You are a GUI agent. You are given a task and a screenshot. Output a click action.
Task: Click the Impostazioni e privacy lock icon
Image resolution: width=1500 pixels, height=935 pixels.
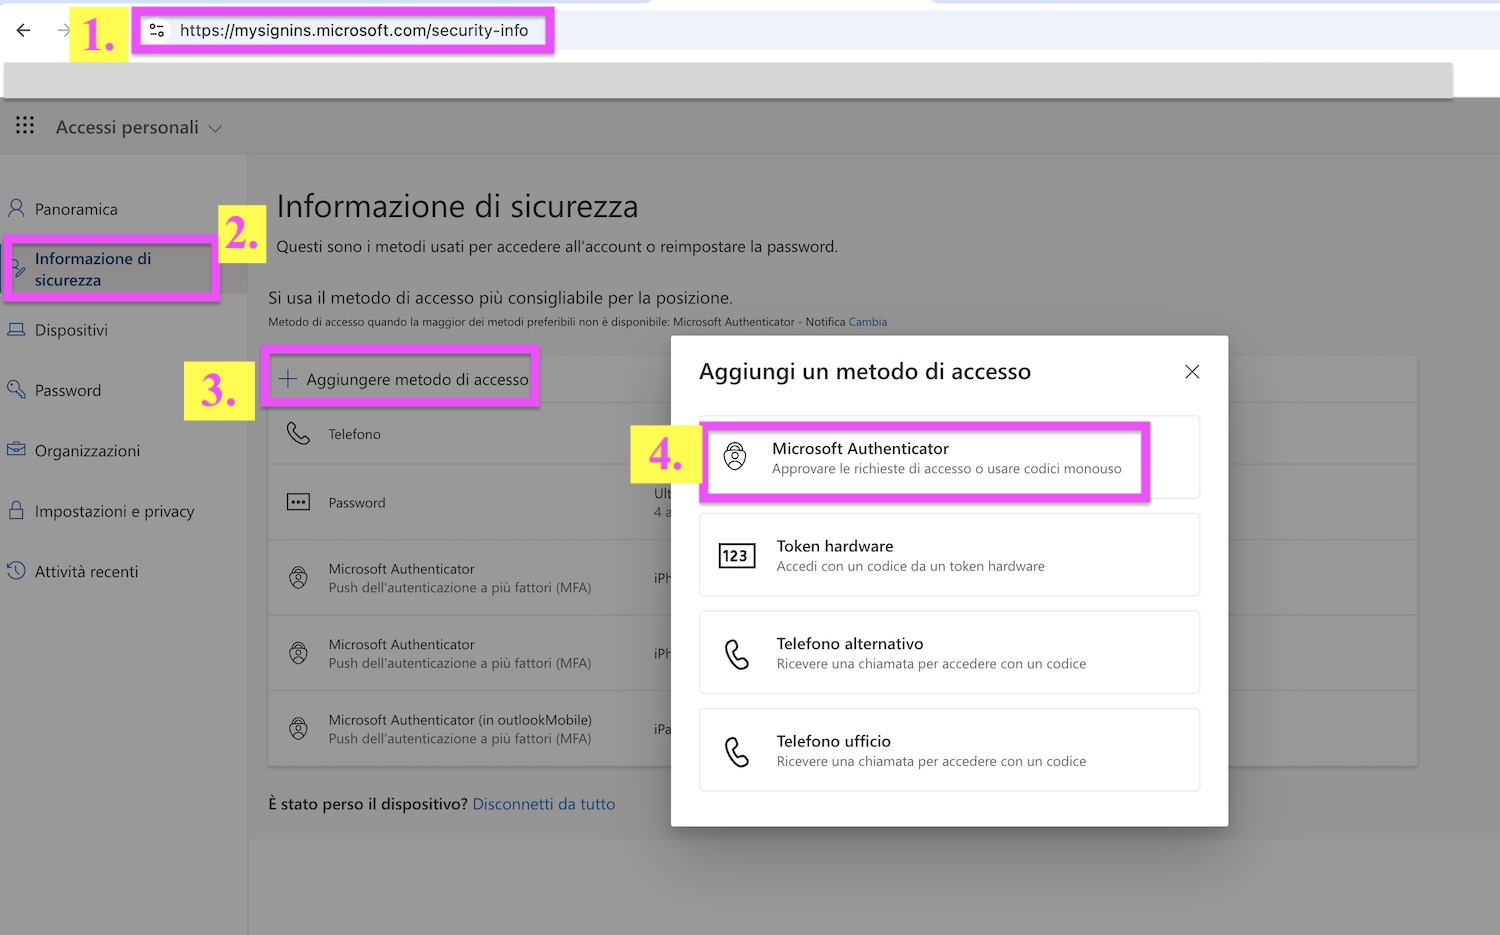(x=16, y=510)
